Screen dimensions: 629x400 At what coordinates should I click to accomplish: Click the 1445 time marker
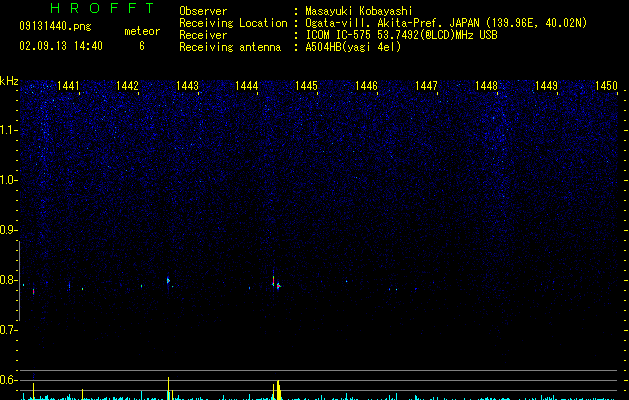coord(306,86)
